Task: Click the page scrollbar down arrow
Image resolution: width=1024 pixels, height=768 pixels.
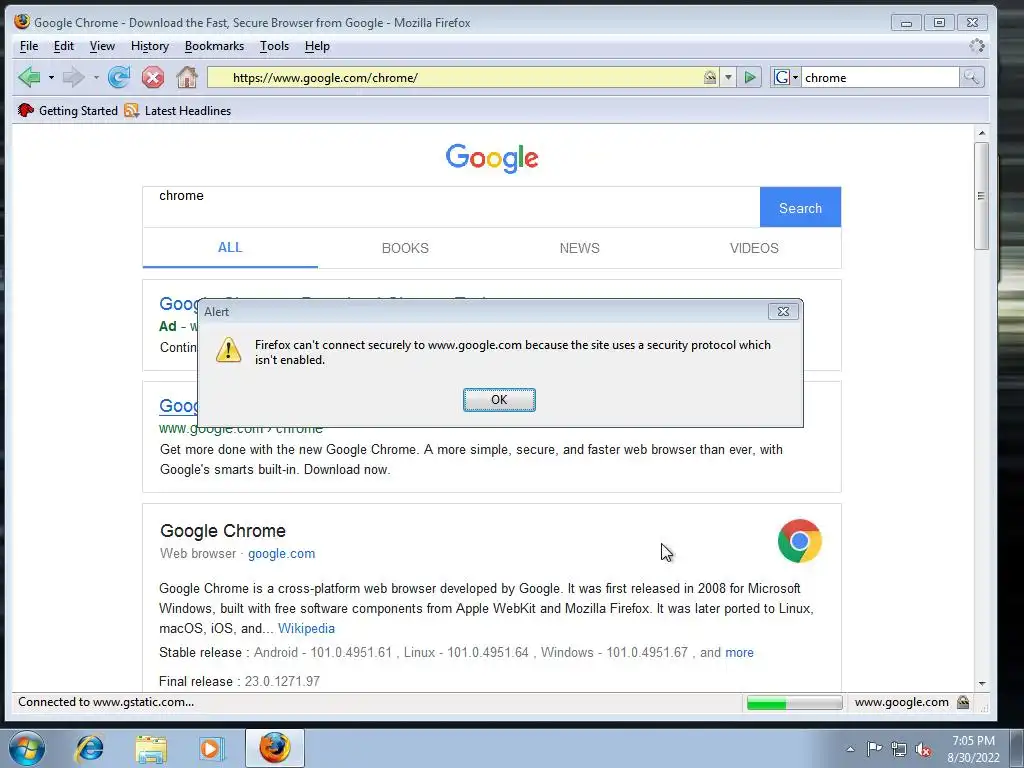Action: [x=982, y=684]
